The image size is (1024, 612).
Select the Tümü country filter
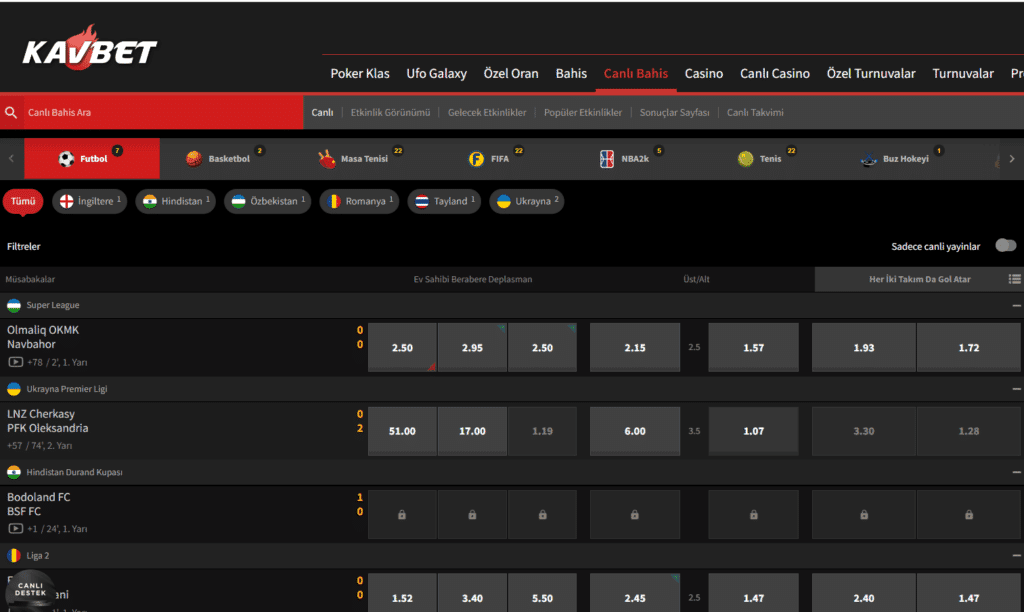23,201
